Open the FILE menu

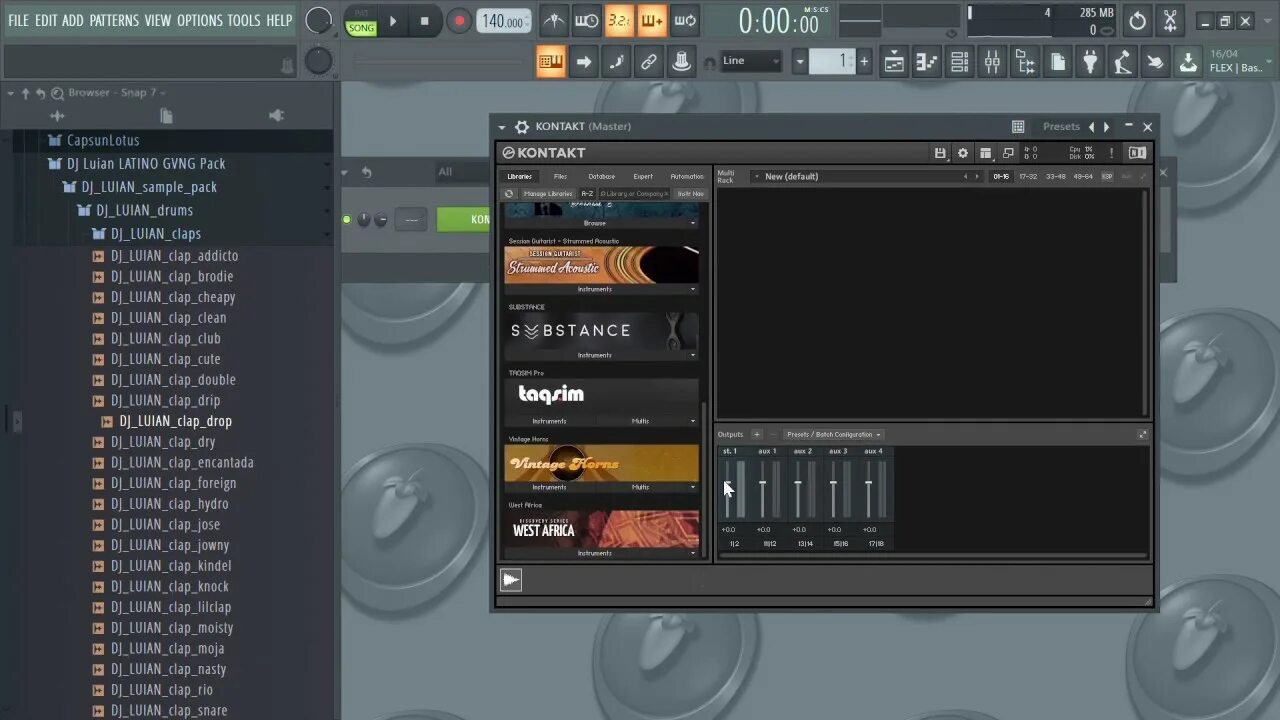(x=18, y=20)
